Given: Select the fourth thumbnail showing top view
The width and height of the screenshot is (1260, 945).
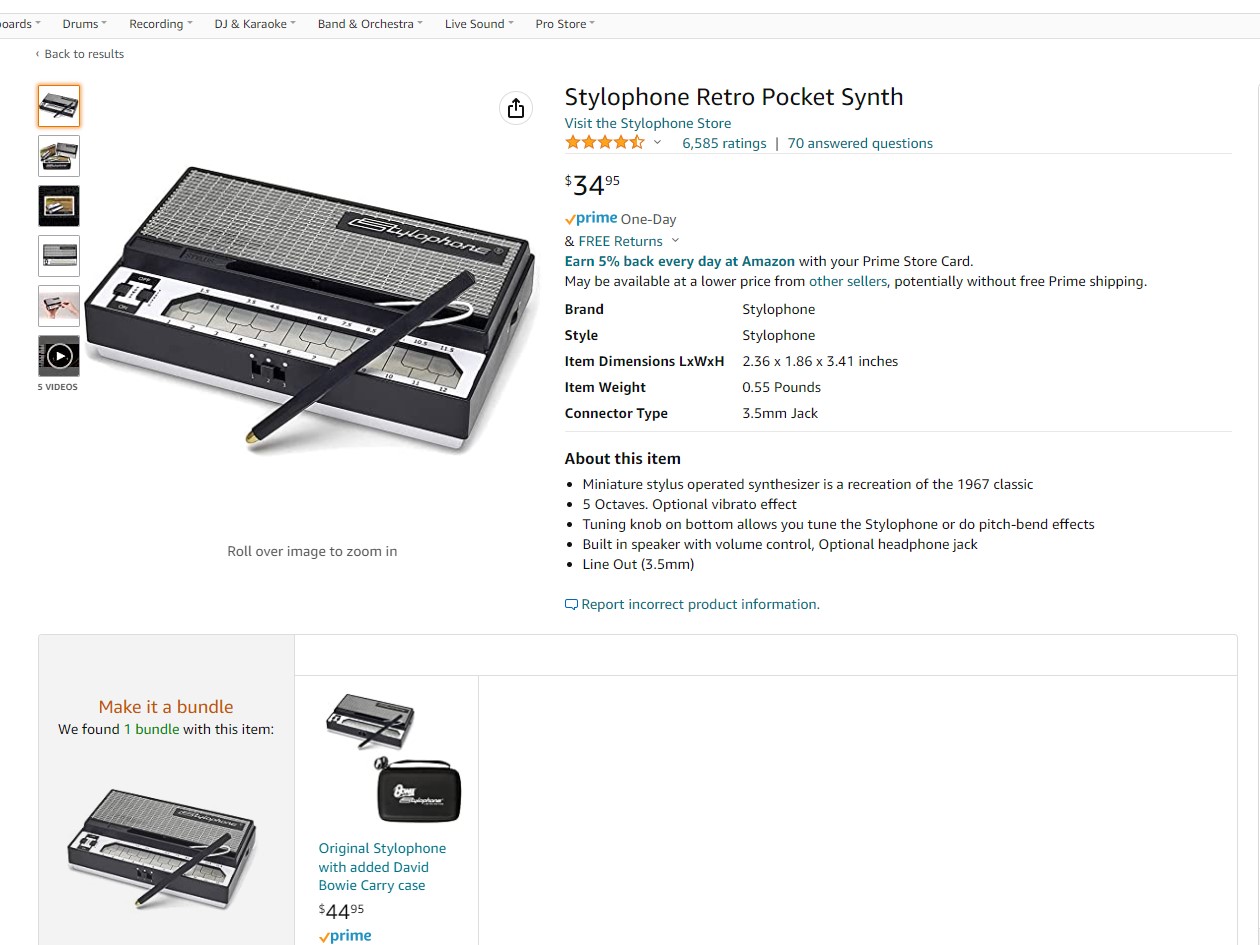Looking at the screenshot, I should [x=59, y=256].
